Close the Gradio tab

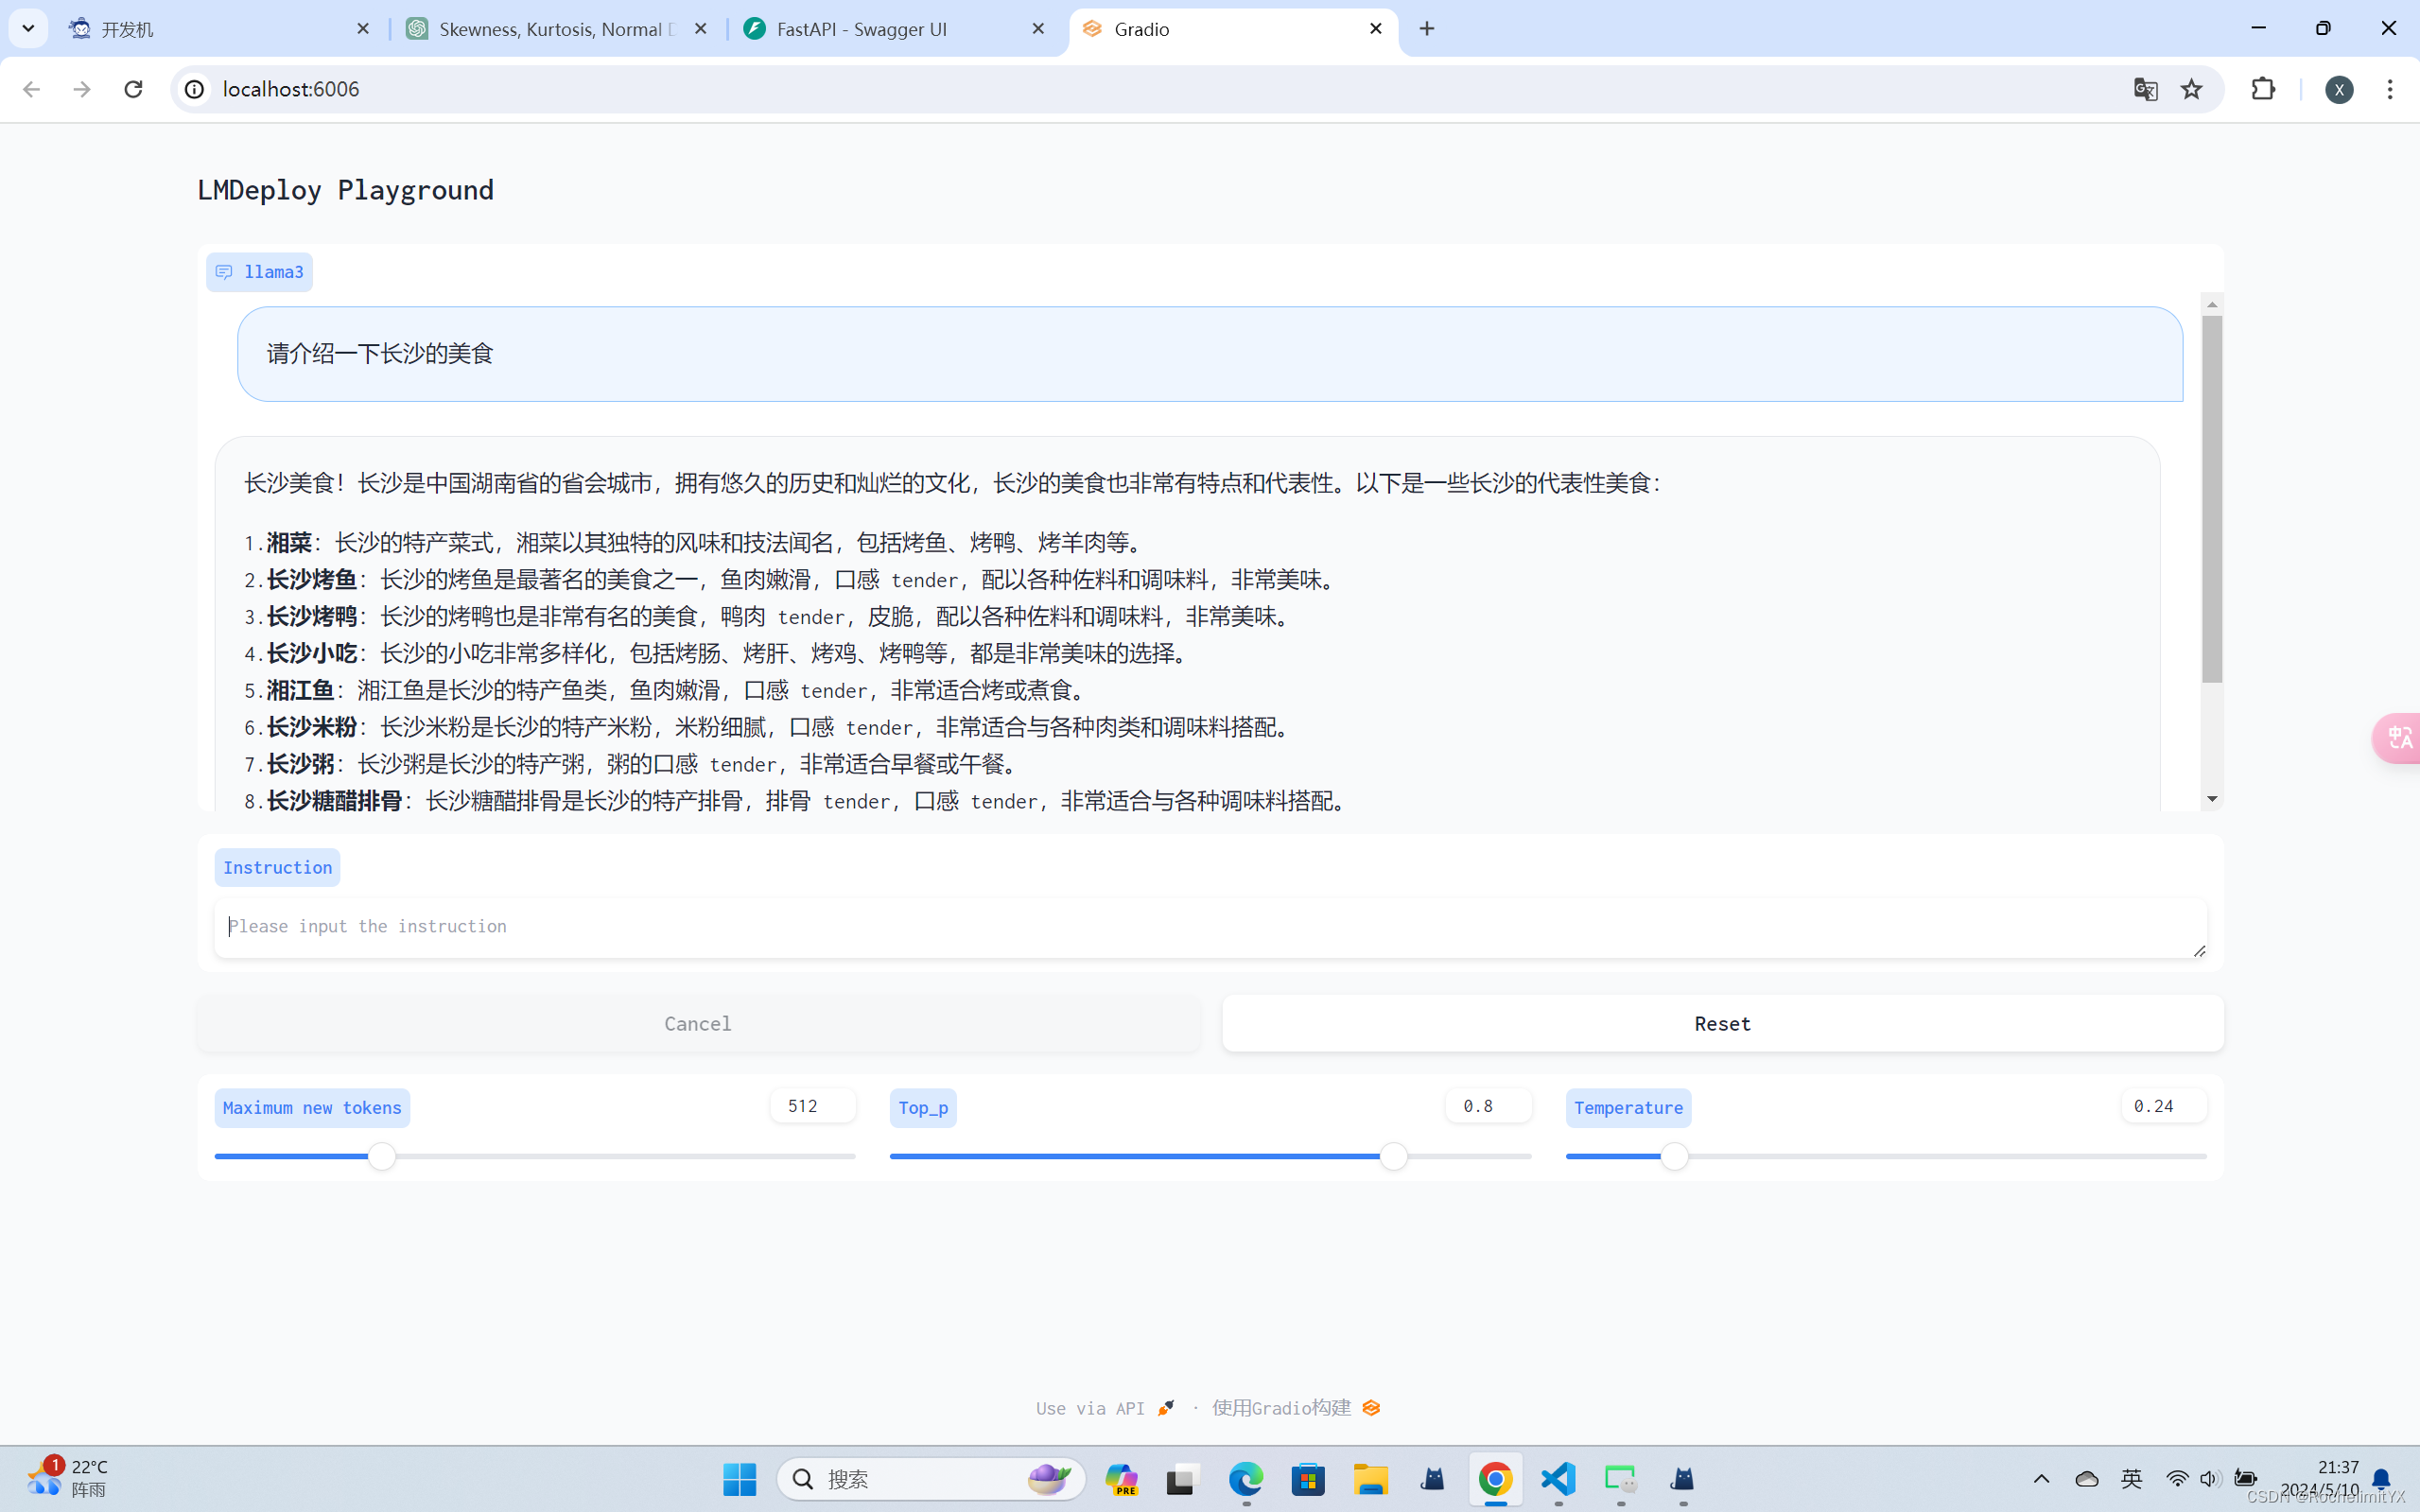[1376, 29]
